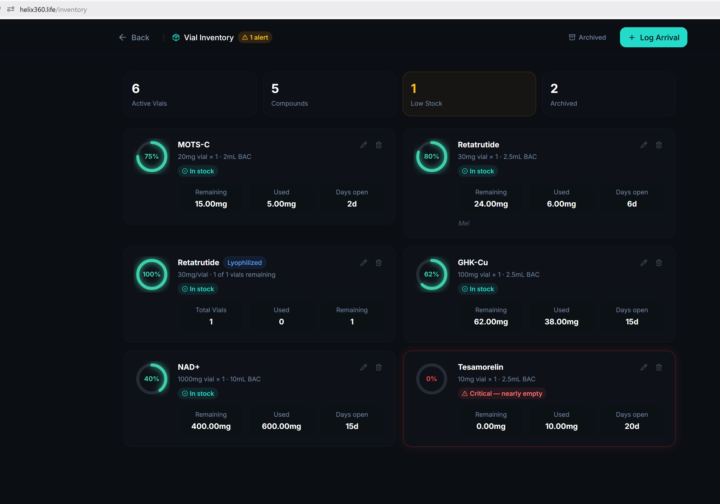The width and height of the screenshot is (720, 504).
Task: Click the NAD+ 40% progress ring
Action: [152, 379]
